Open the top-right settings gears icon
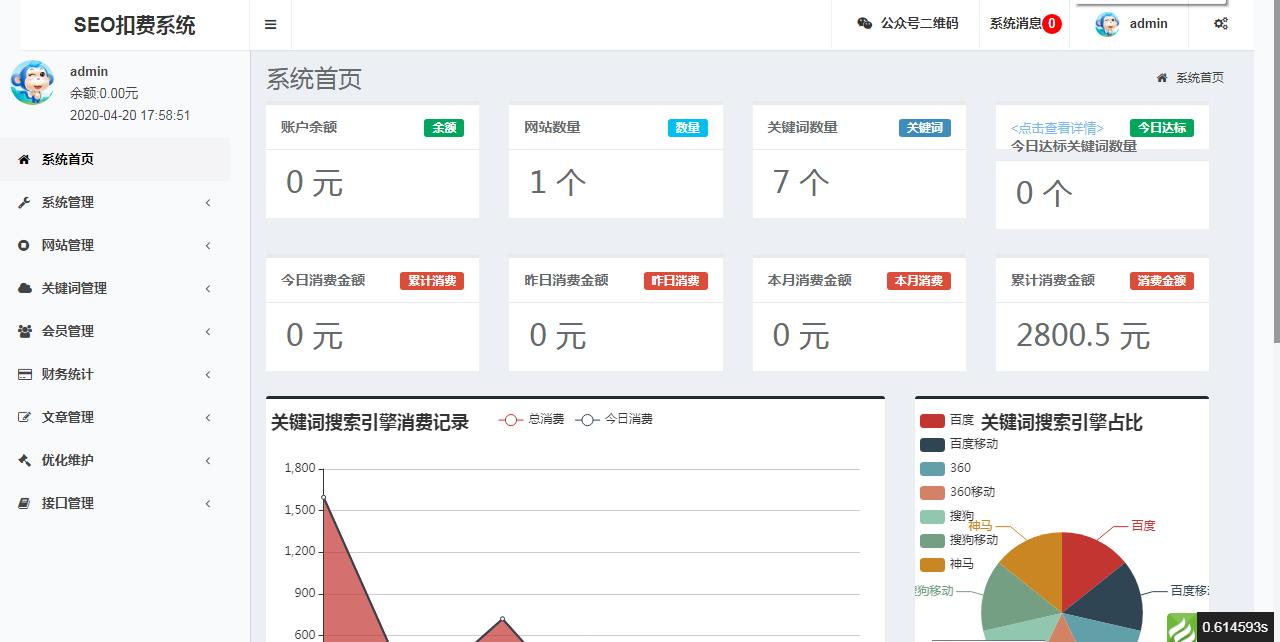 pyautogui.click(x=1221, y=24)
